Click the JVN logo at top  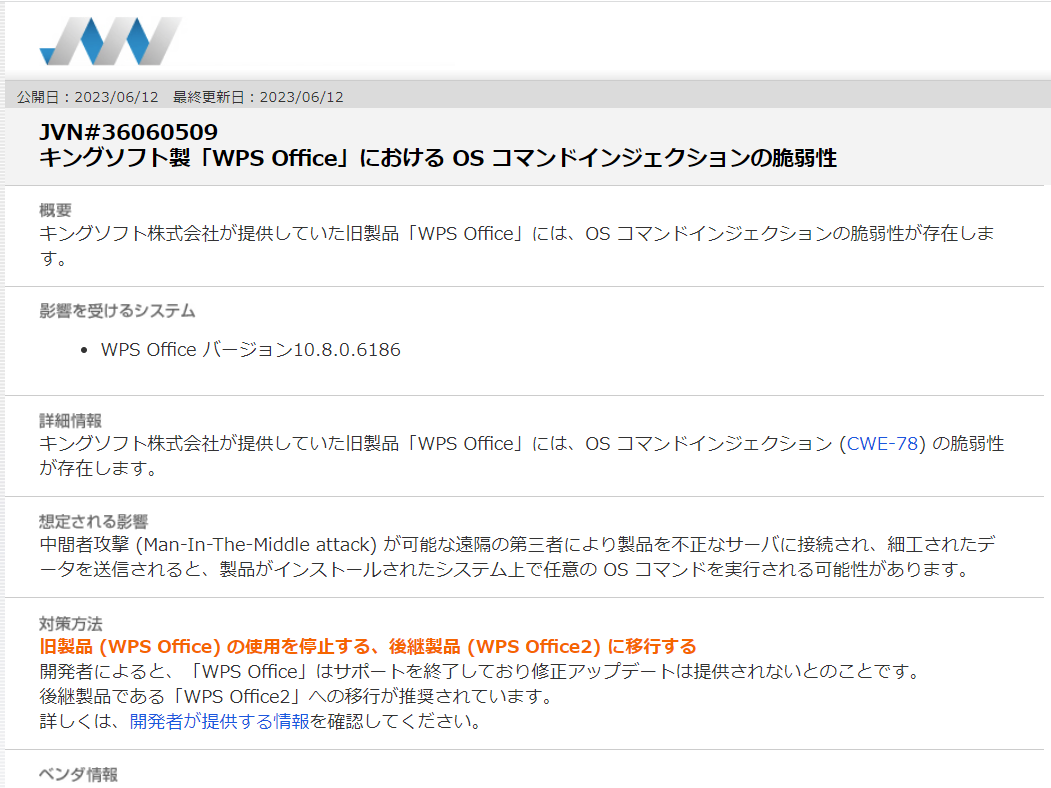(110, 41)
